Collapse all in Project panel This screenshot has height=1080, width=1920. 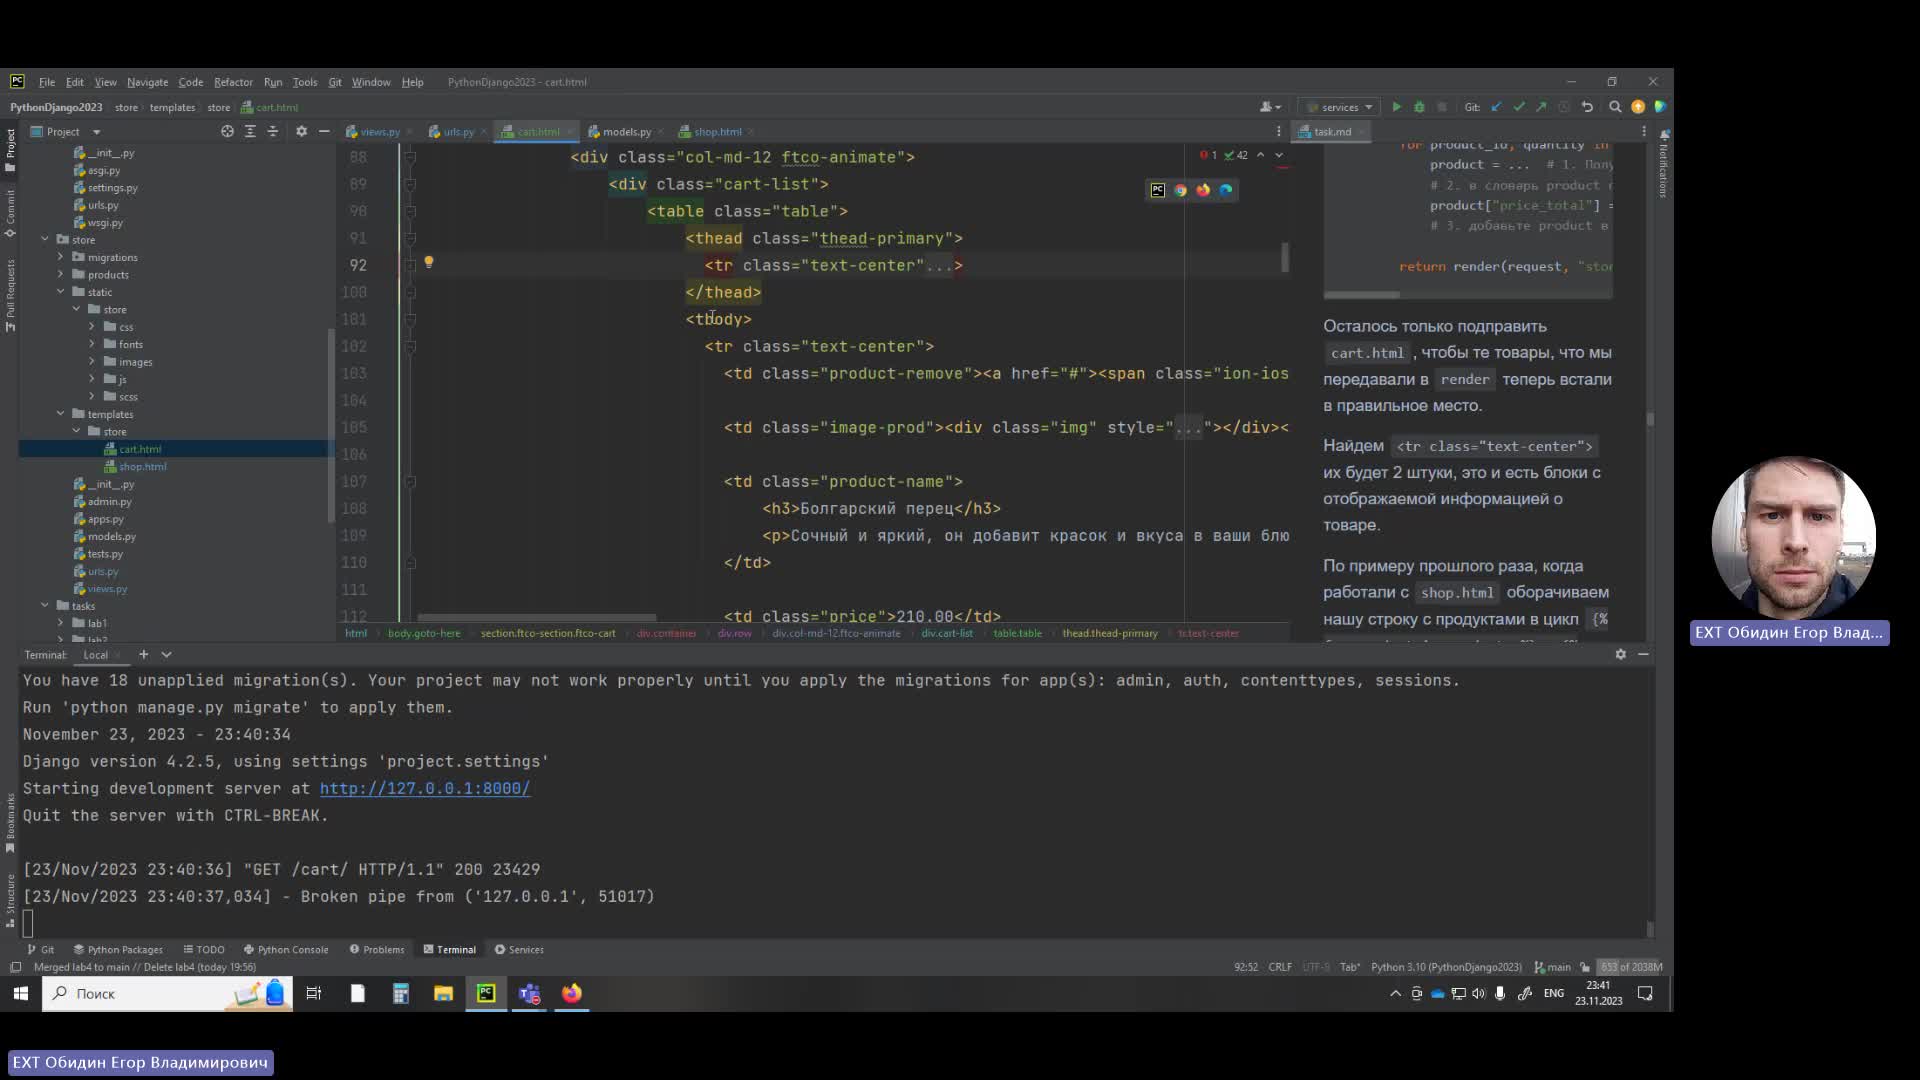coord(273,131)
